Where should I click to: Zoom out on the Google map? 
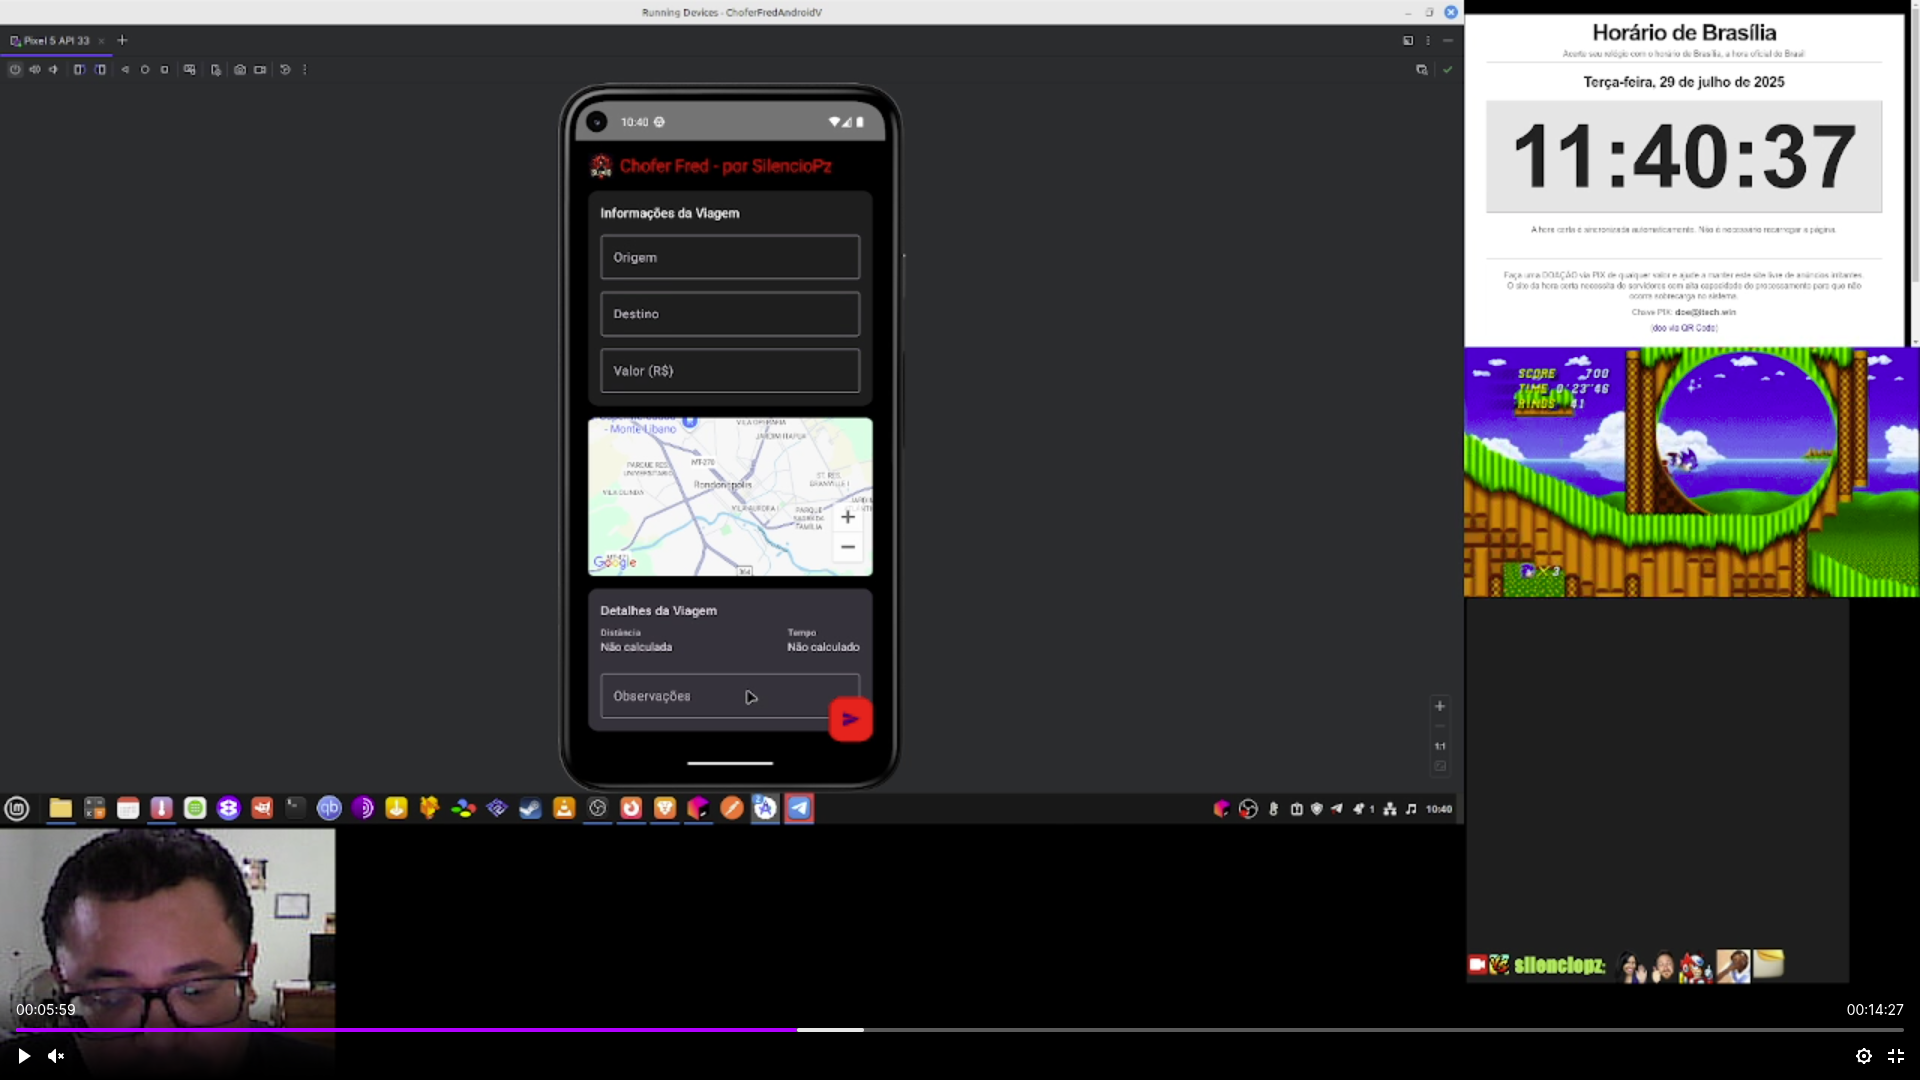(848, 547)
